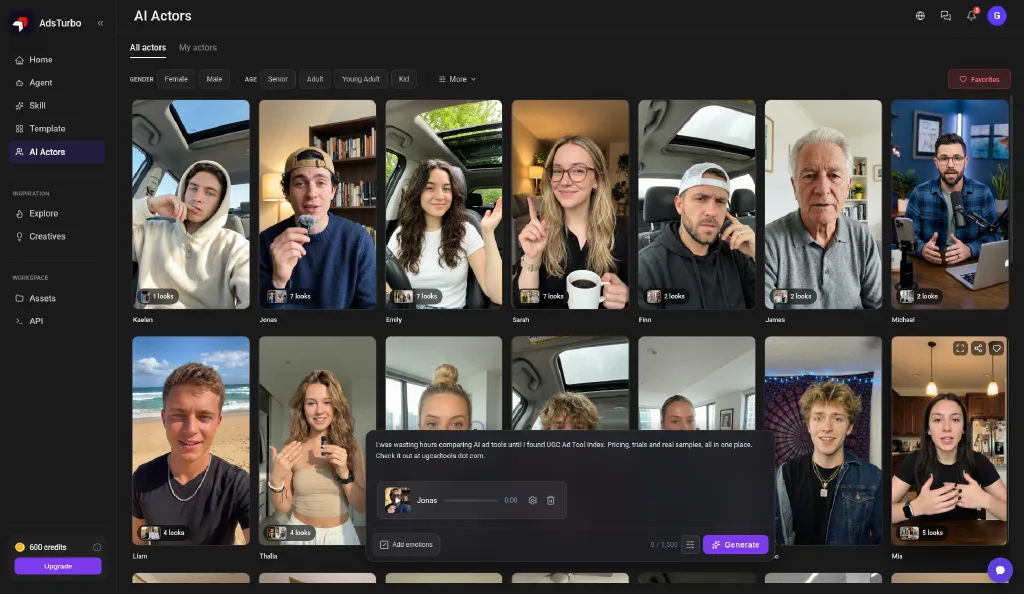Click the 4 looks badge on Liam

coord(163,533)
